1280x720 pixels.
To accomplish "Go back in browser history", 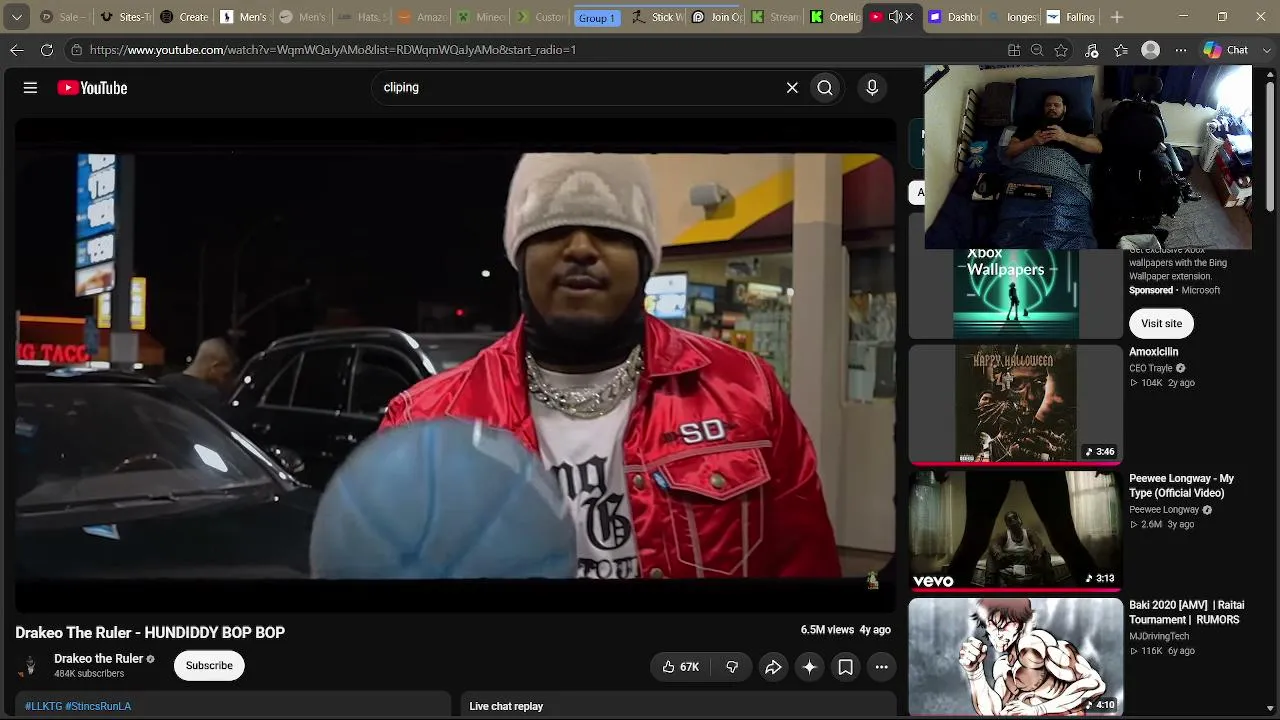I will click(x=17, y=50).
